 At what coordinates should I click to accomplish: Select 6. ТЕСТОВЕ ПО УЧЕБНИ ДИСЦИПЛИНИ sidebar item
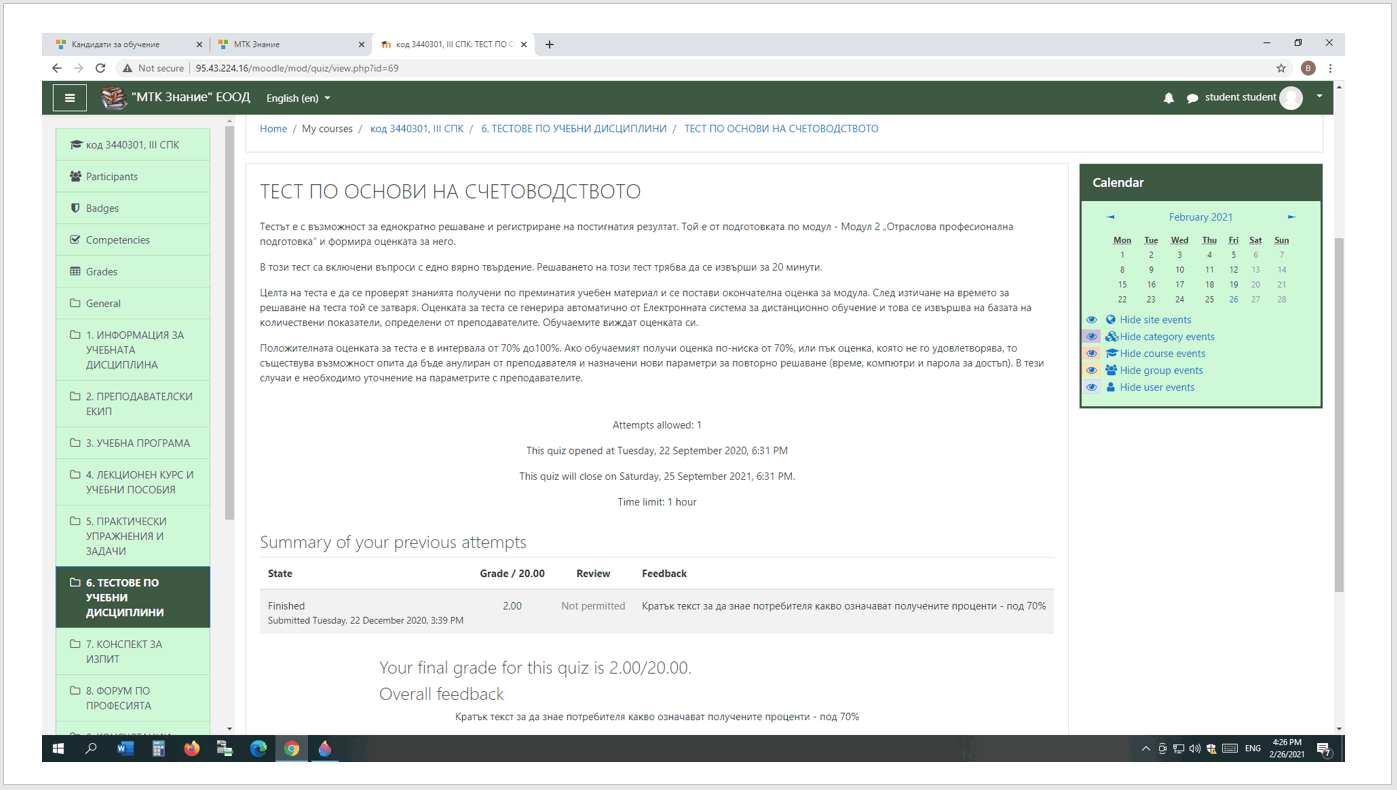[x=133, y=597]
